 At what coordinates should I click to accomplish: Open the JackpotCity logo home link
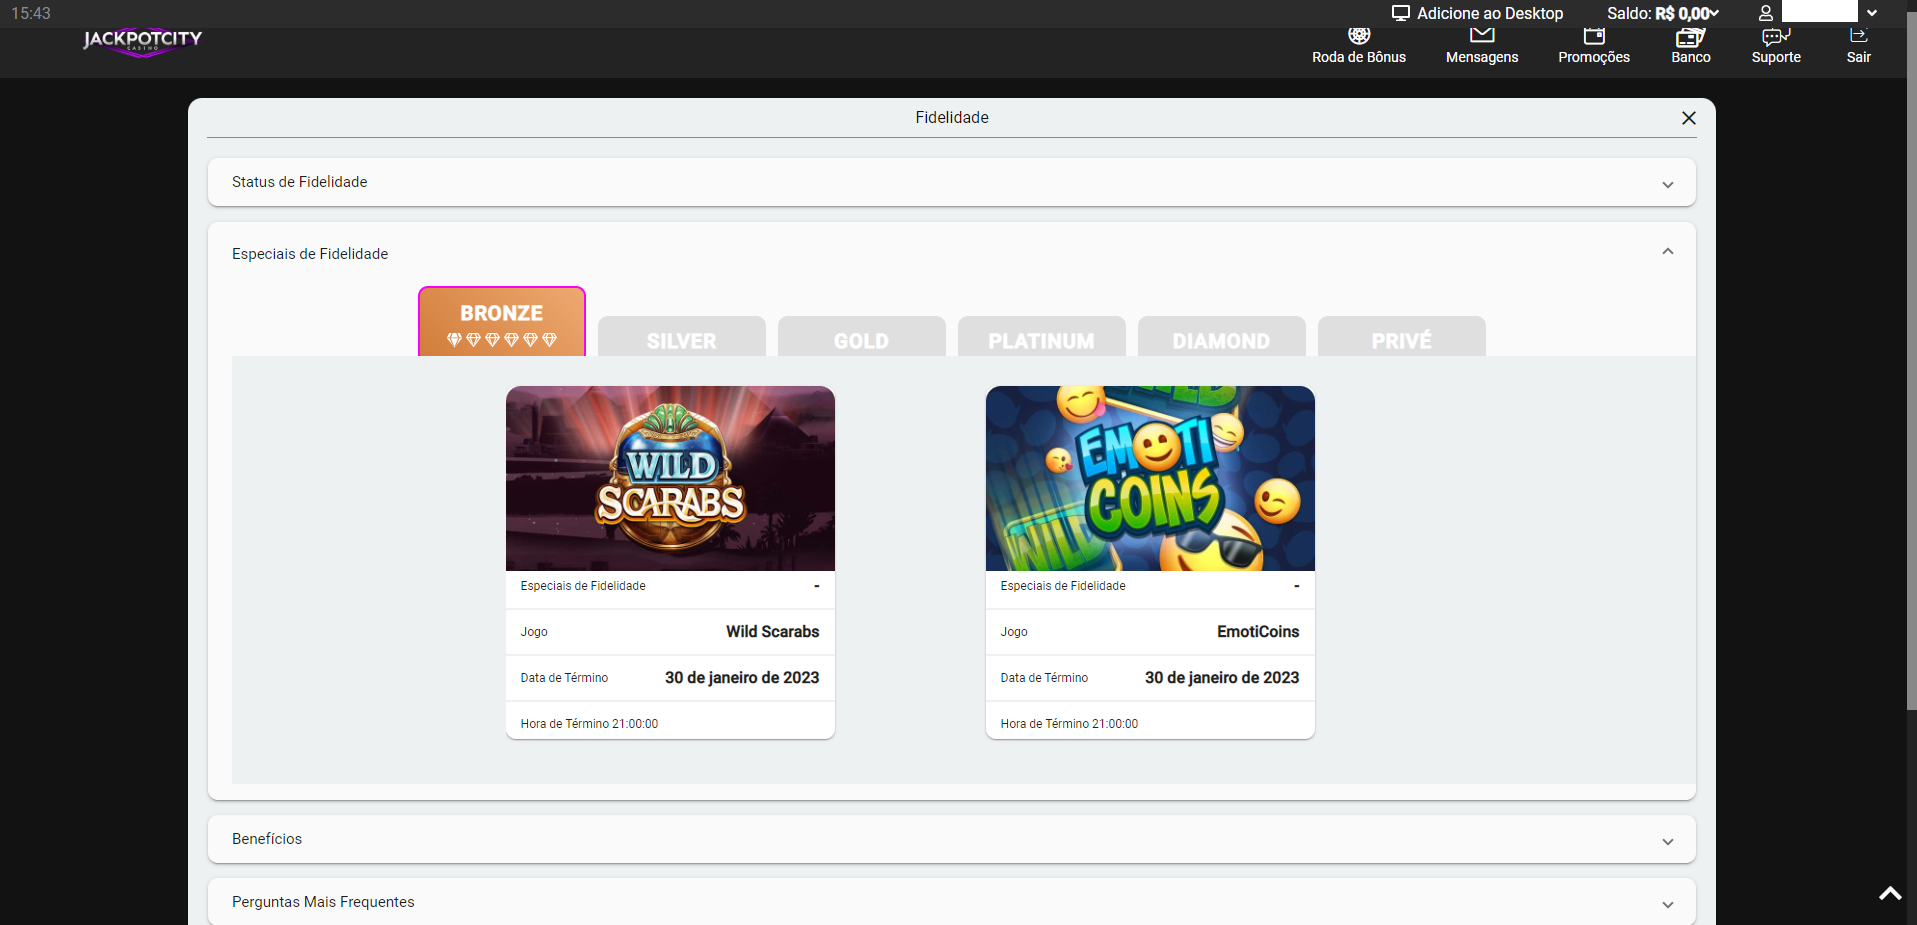pyautogui.click(x=142, y=41)
